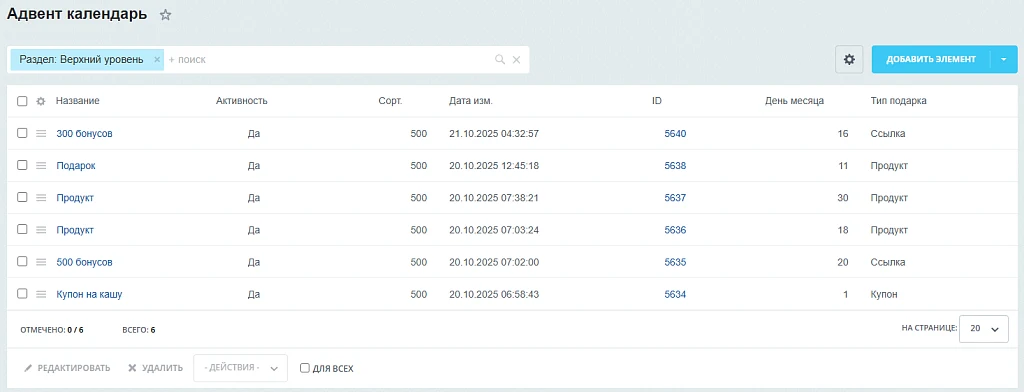Click the search magnifier icon
This screenshot has height=392, width=1024.
pyautogui.click(x=500, y=59)
